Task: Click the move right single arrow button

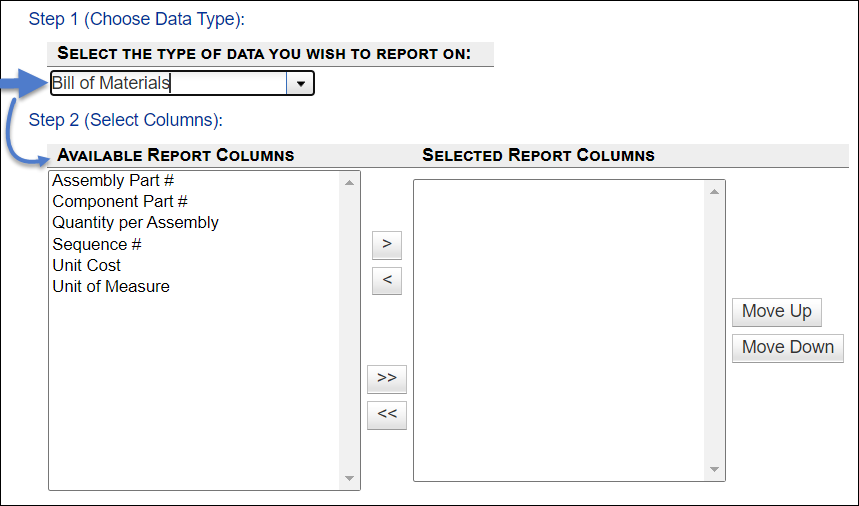Action: tap(386, 244)
